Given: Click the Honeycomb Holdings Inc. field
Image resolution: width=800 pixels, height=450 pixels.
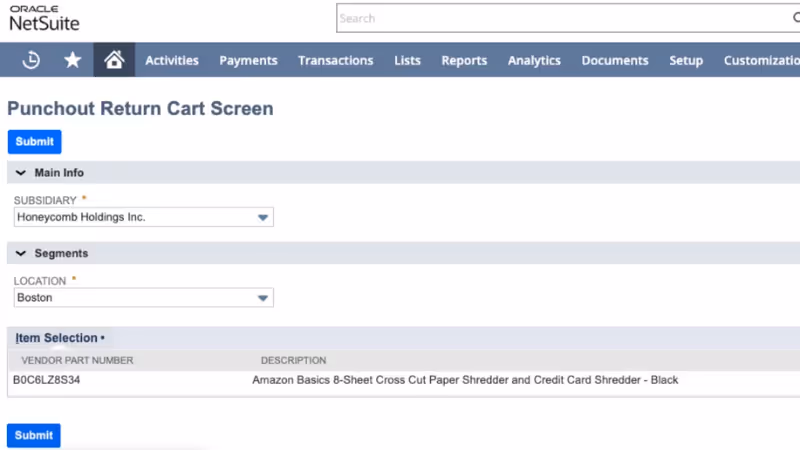Looking at the screenshot, I should (x=143, y=217).
